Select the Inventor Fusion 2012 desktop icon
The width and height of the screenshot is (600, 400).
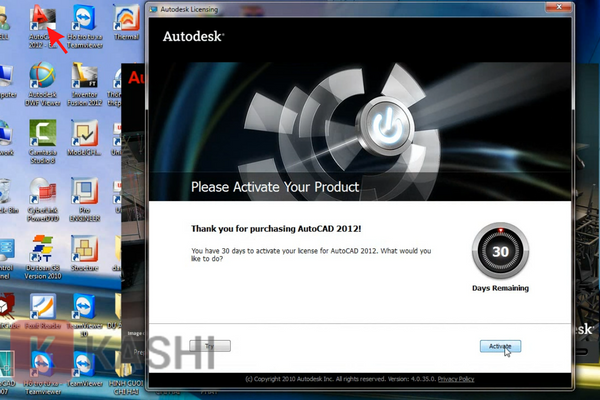84,78
